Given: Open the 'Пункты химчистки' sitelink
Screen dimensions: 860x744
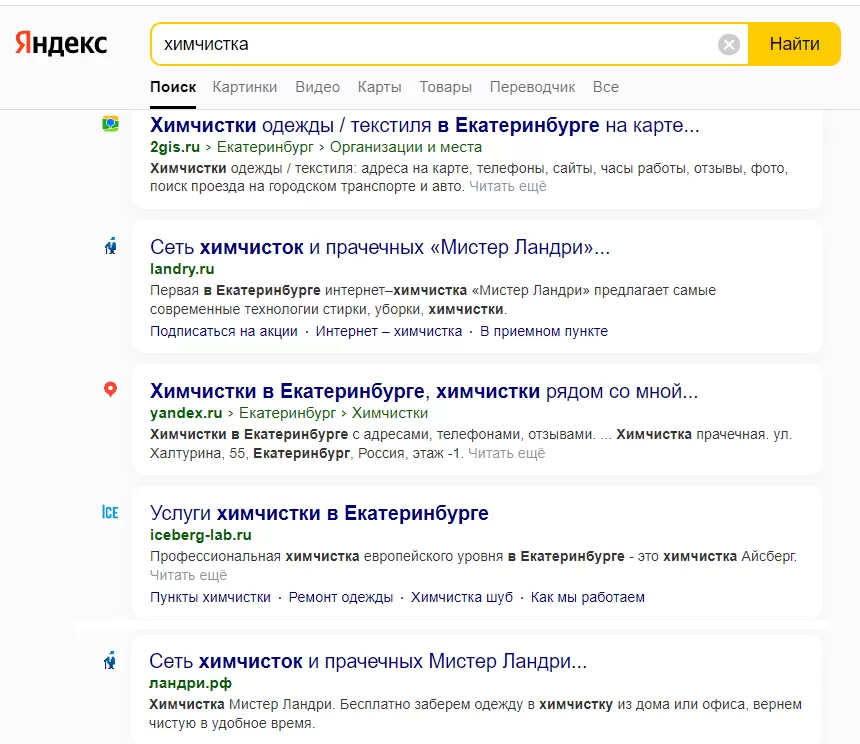Looking at the screenshot, I should point(210,597).
